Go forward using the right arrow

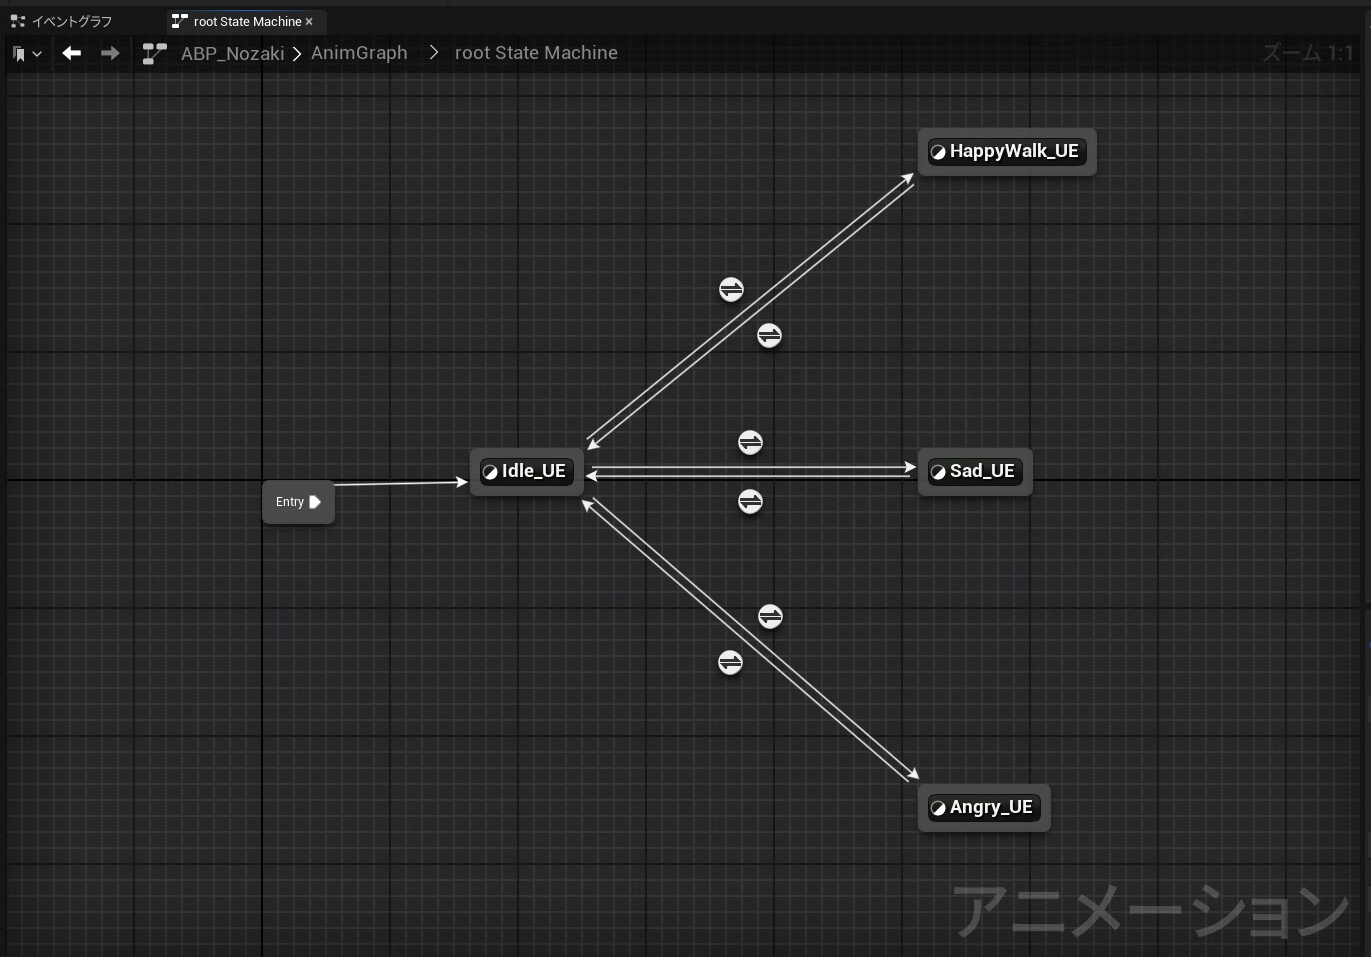pyautogui.click(x=110, y=53)
